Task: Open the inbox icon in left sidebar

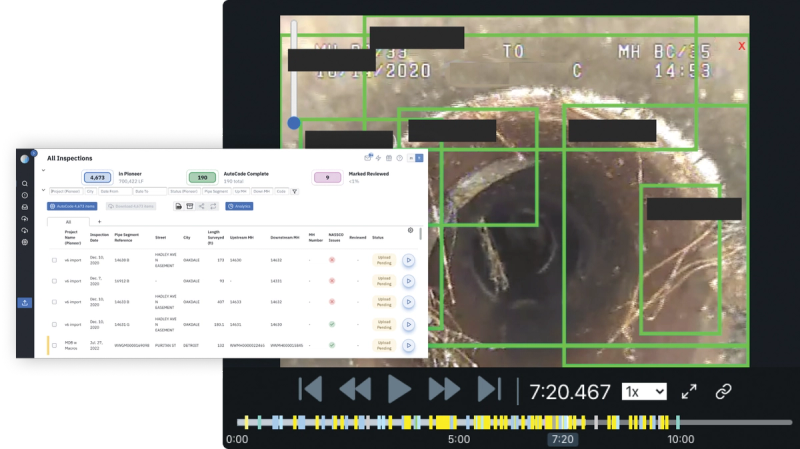Action: coord(24,207)
